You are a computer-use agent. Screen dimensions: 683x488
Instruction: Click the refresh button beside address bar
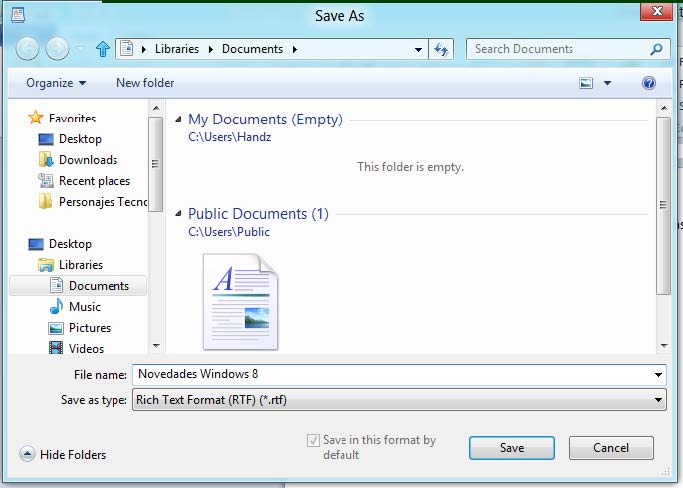[x=442, y=49]
